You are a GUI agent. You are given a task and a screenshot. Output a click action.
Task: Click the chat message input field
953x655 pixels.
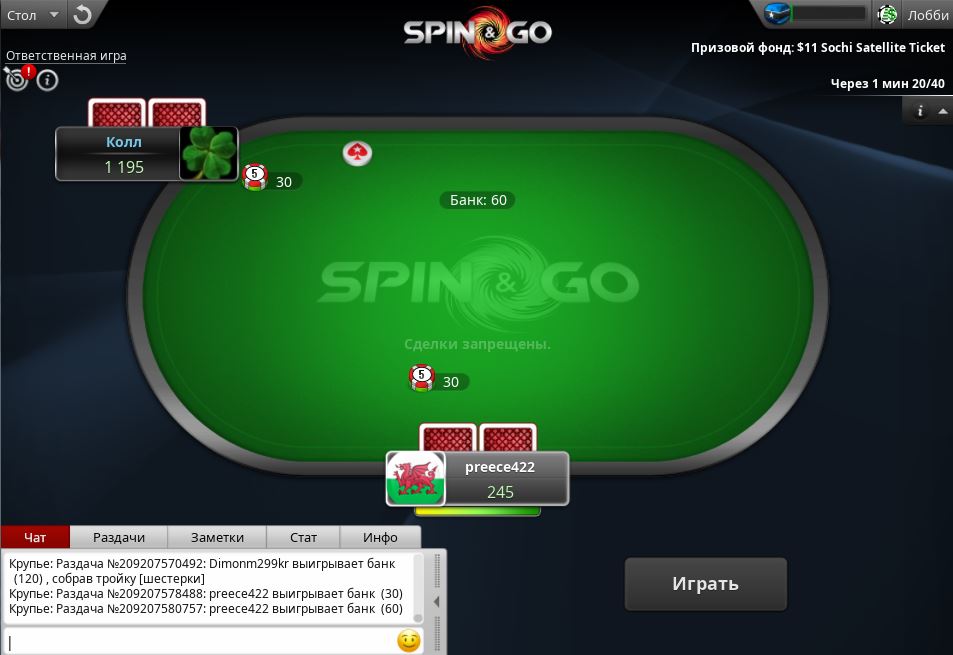pos(201,641)
